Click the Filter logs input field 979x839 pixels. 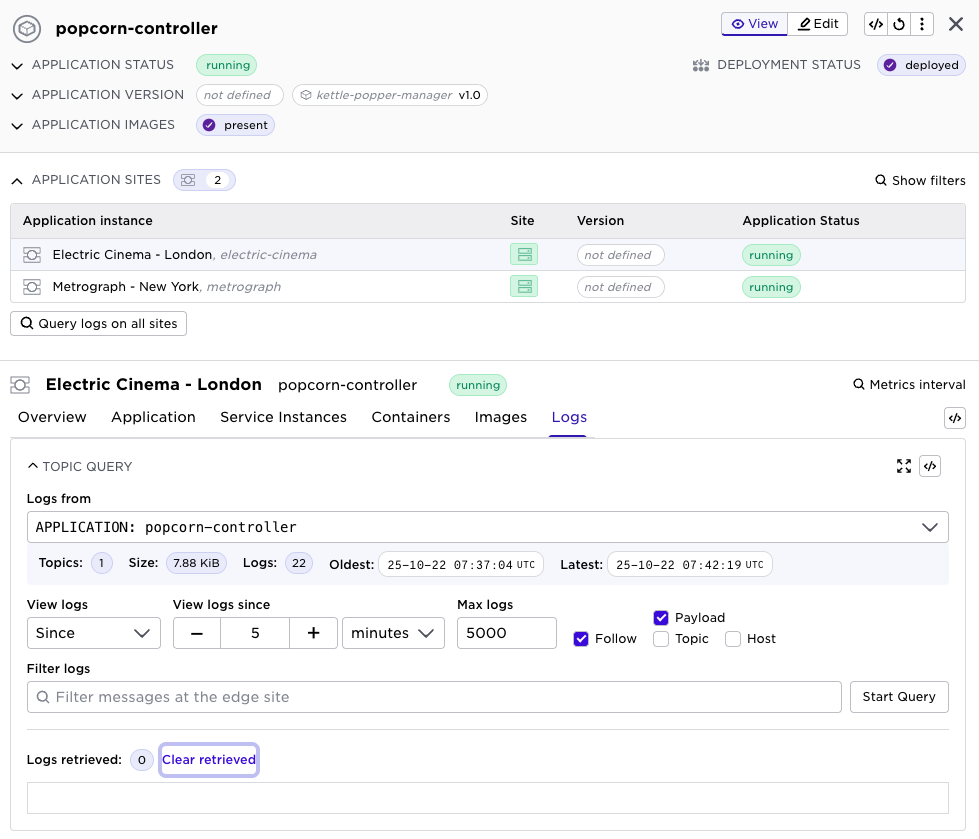coord(434,697)
